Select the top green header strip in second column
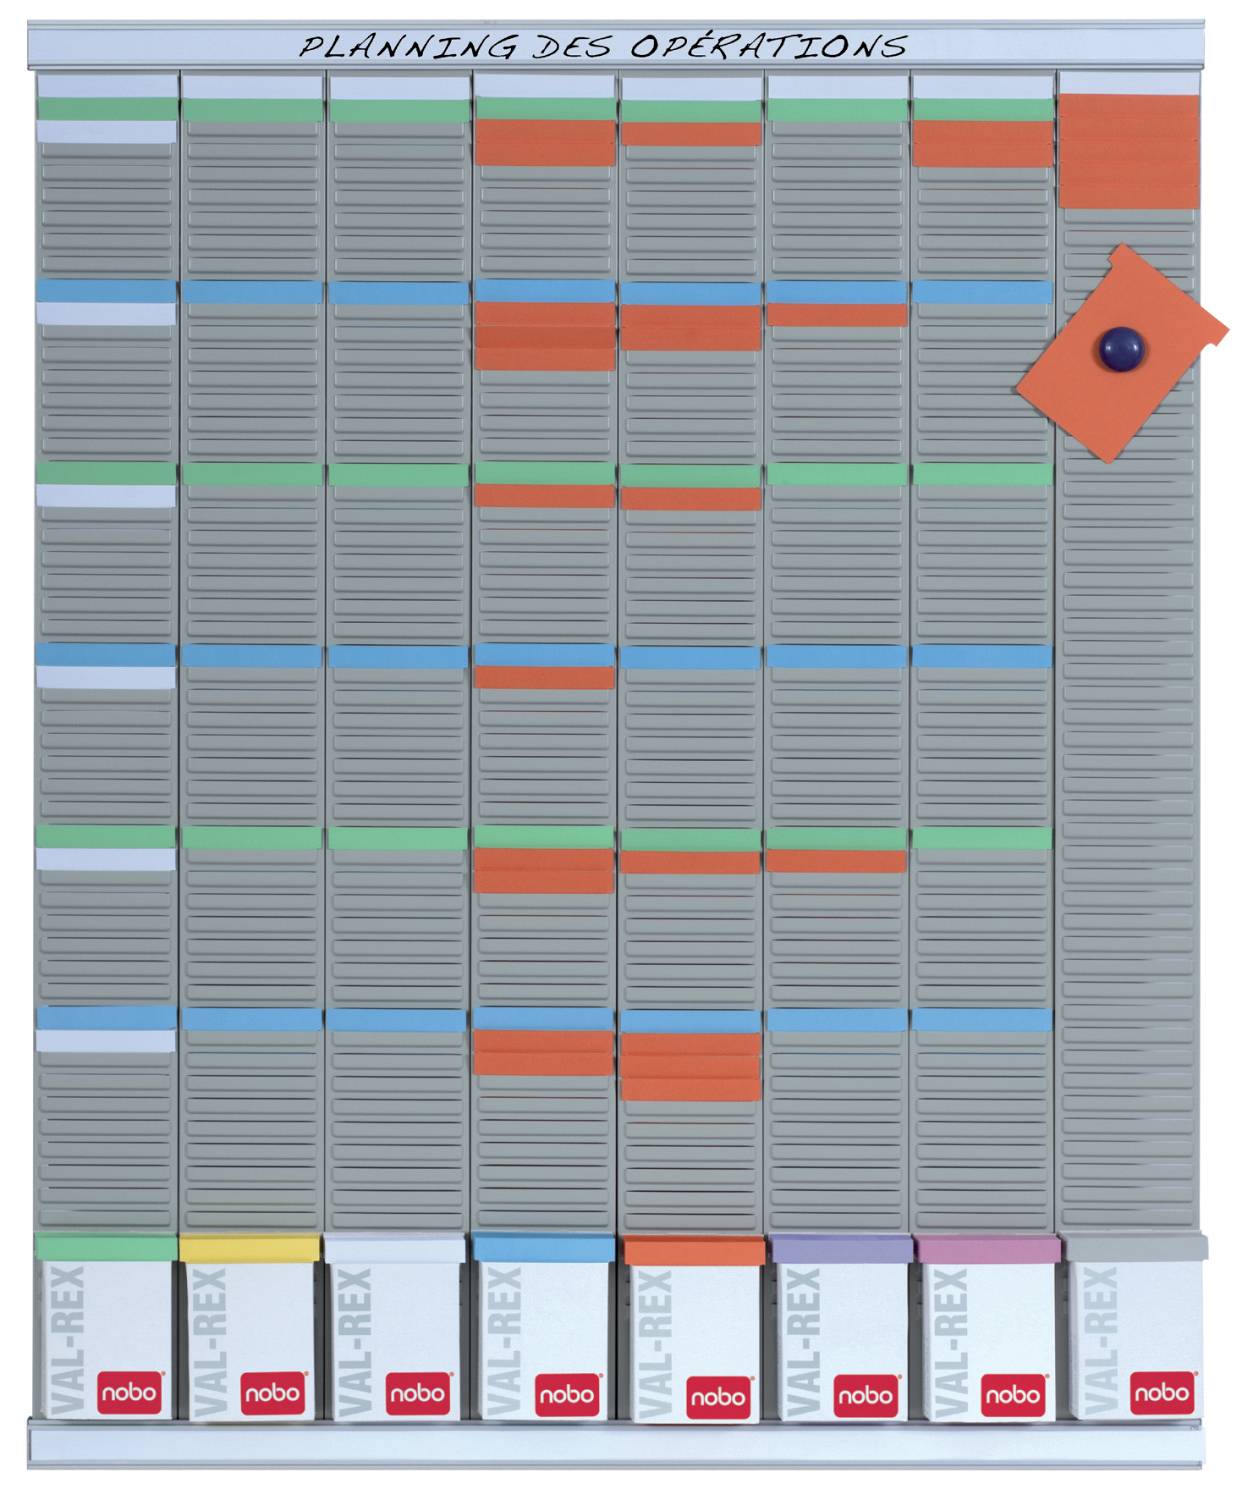The width and height of the screenshot is (1253, 1500). [252, 110]
